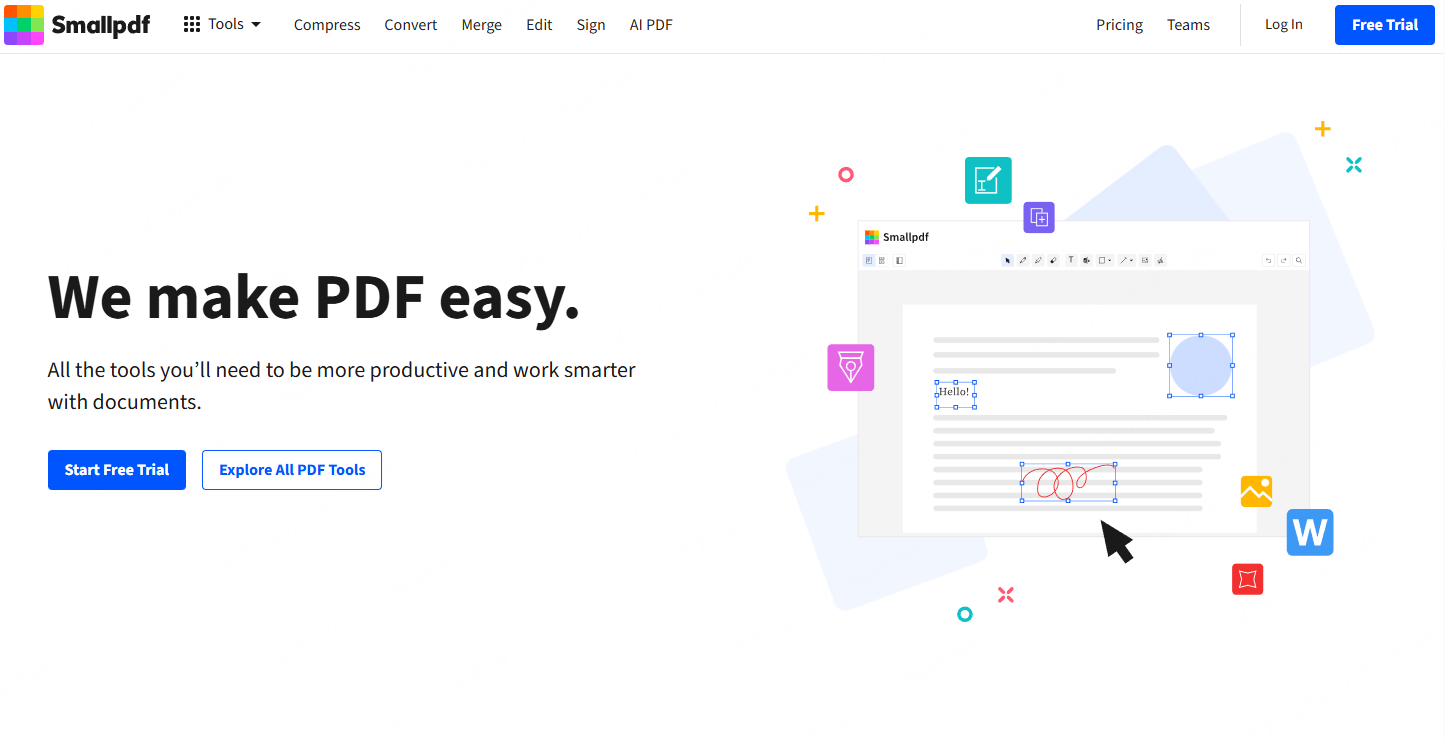This screenshot has height=739, width=1445.
Task: Select the arrow selection tool in the editor toolbar
Action: click(x=1007, y=260)
